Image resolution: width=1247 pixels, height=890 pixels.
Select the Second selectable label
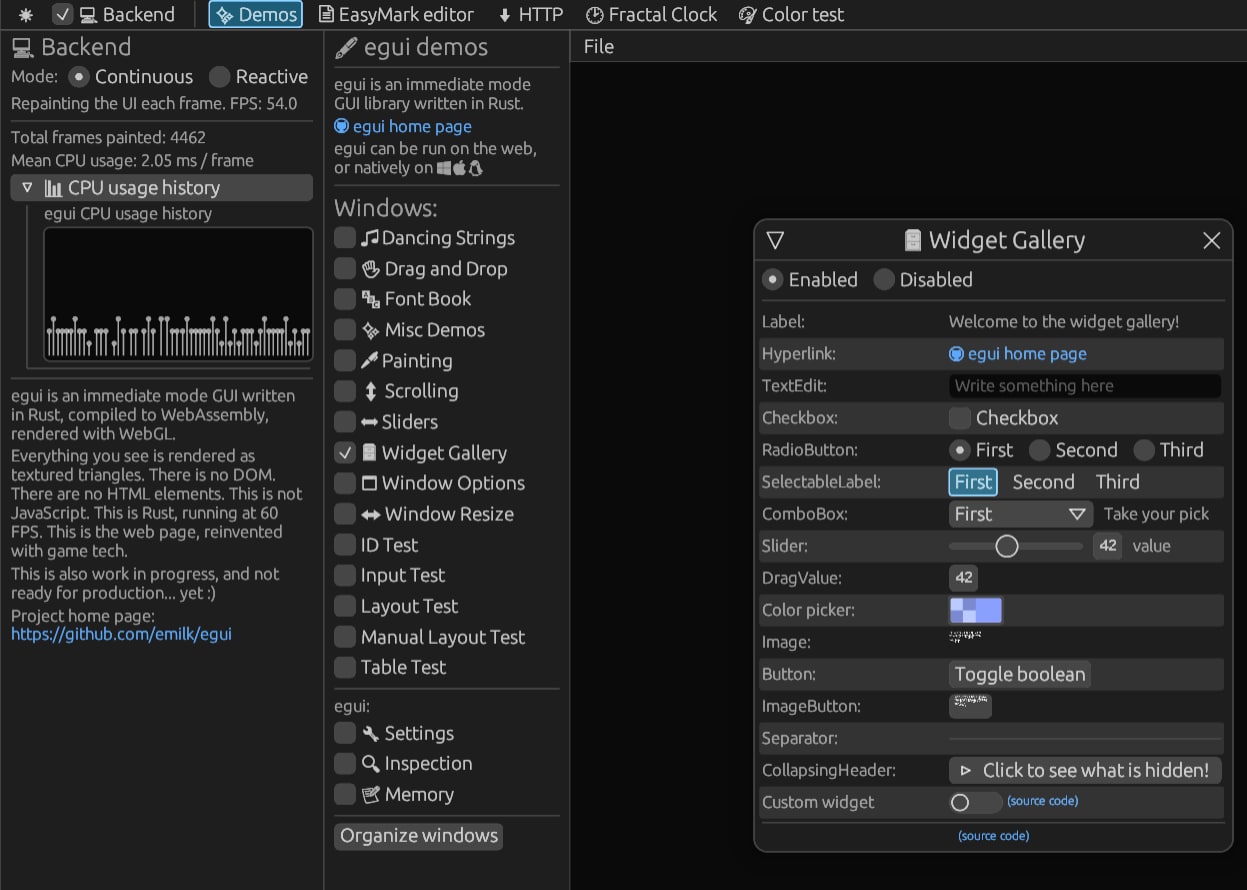[x=1043, y=482]
